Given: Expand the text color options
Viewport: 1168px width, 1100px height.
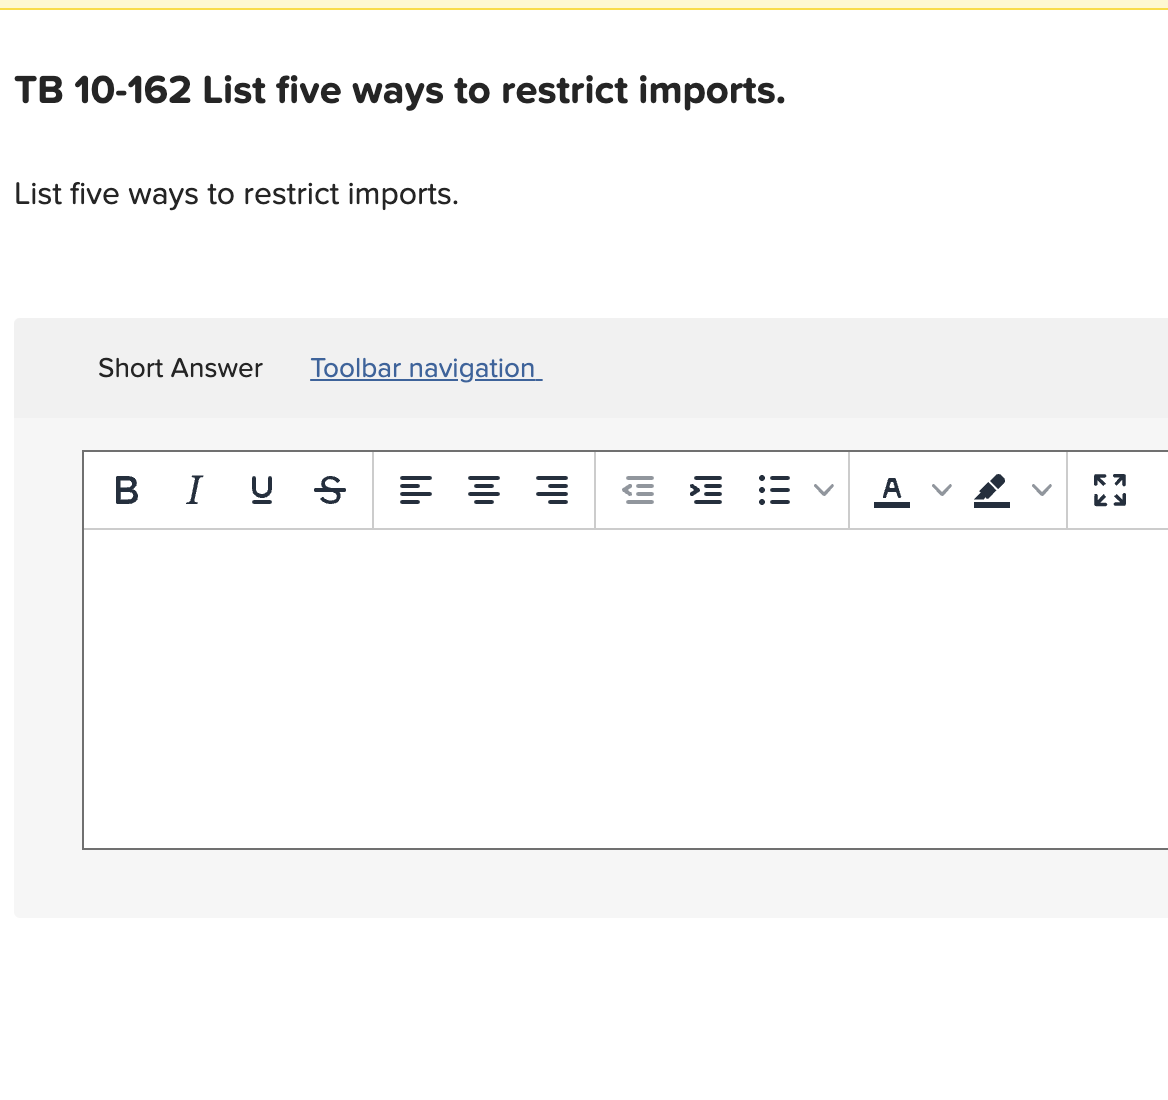Looking at the screenshot, I should (940, 490).
